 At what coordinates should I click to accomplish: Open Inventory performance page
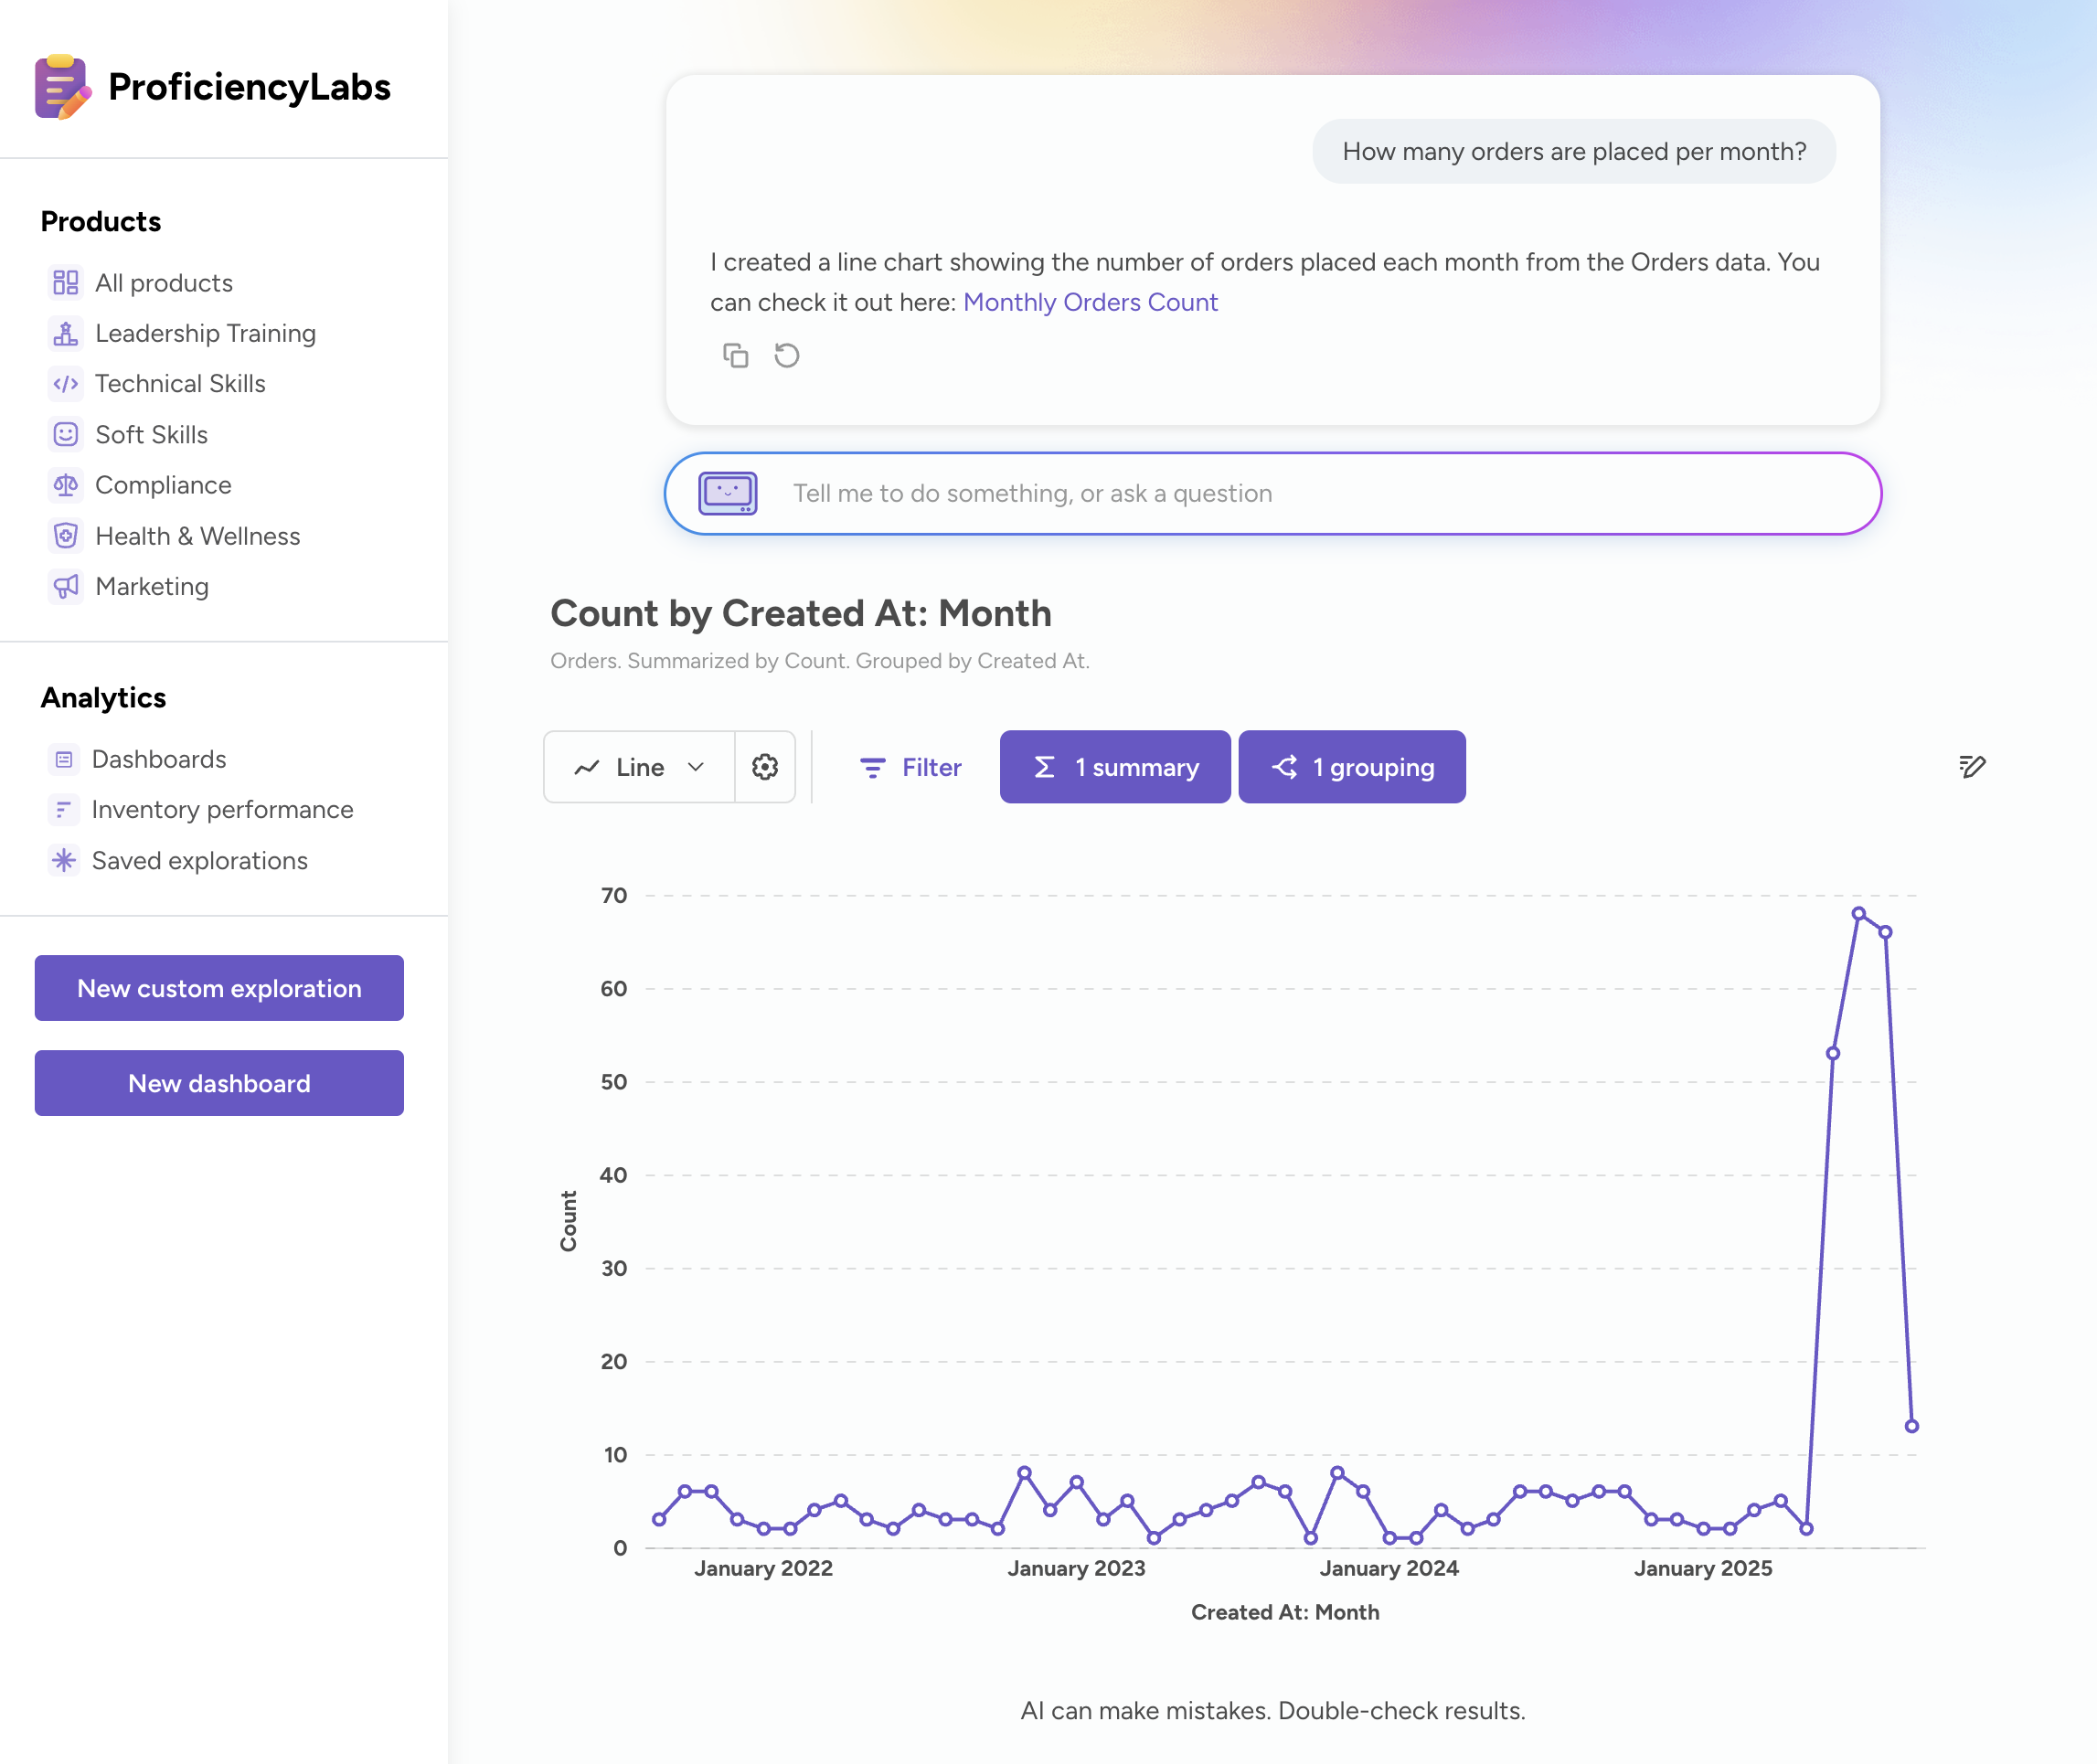coord(222,810)
